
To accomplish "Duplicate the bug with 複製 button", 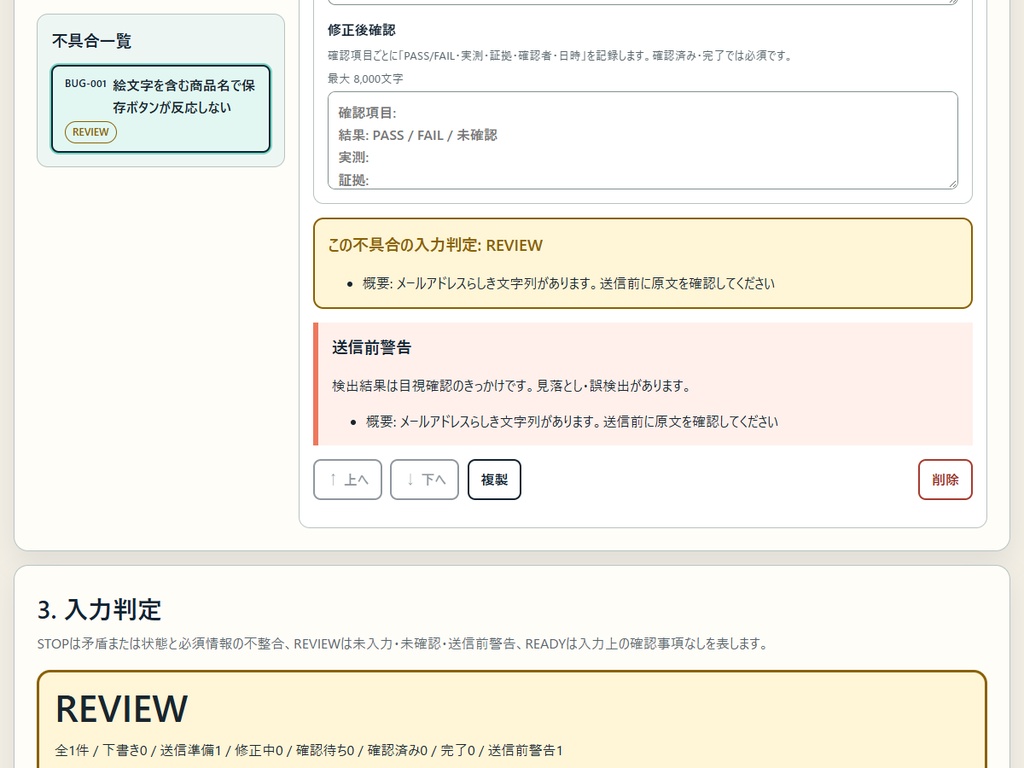I will [494, 479].
